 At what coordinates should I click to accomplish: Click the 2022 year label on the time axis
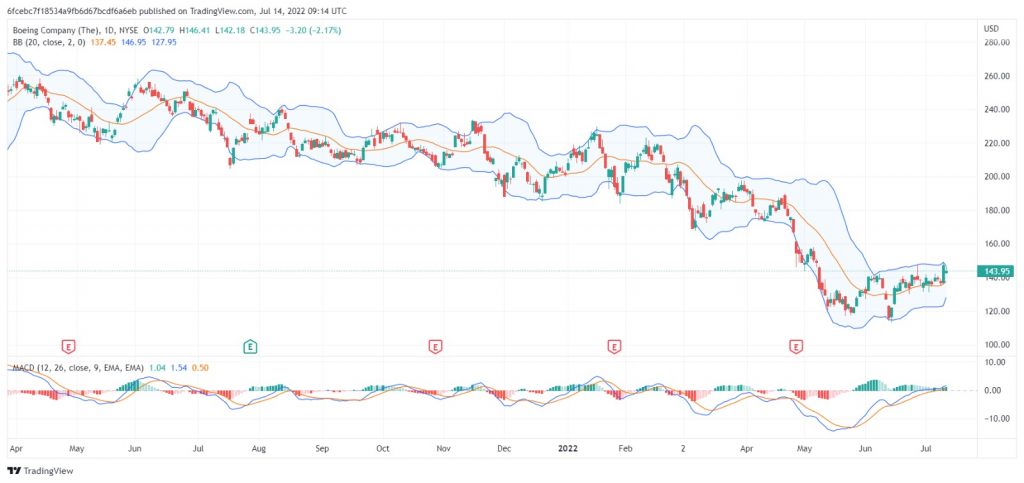pyautogui.click(x=566, y=449)
